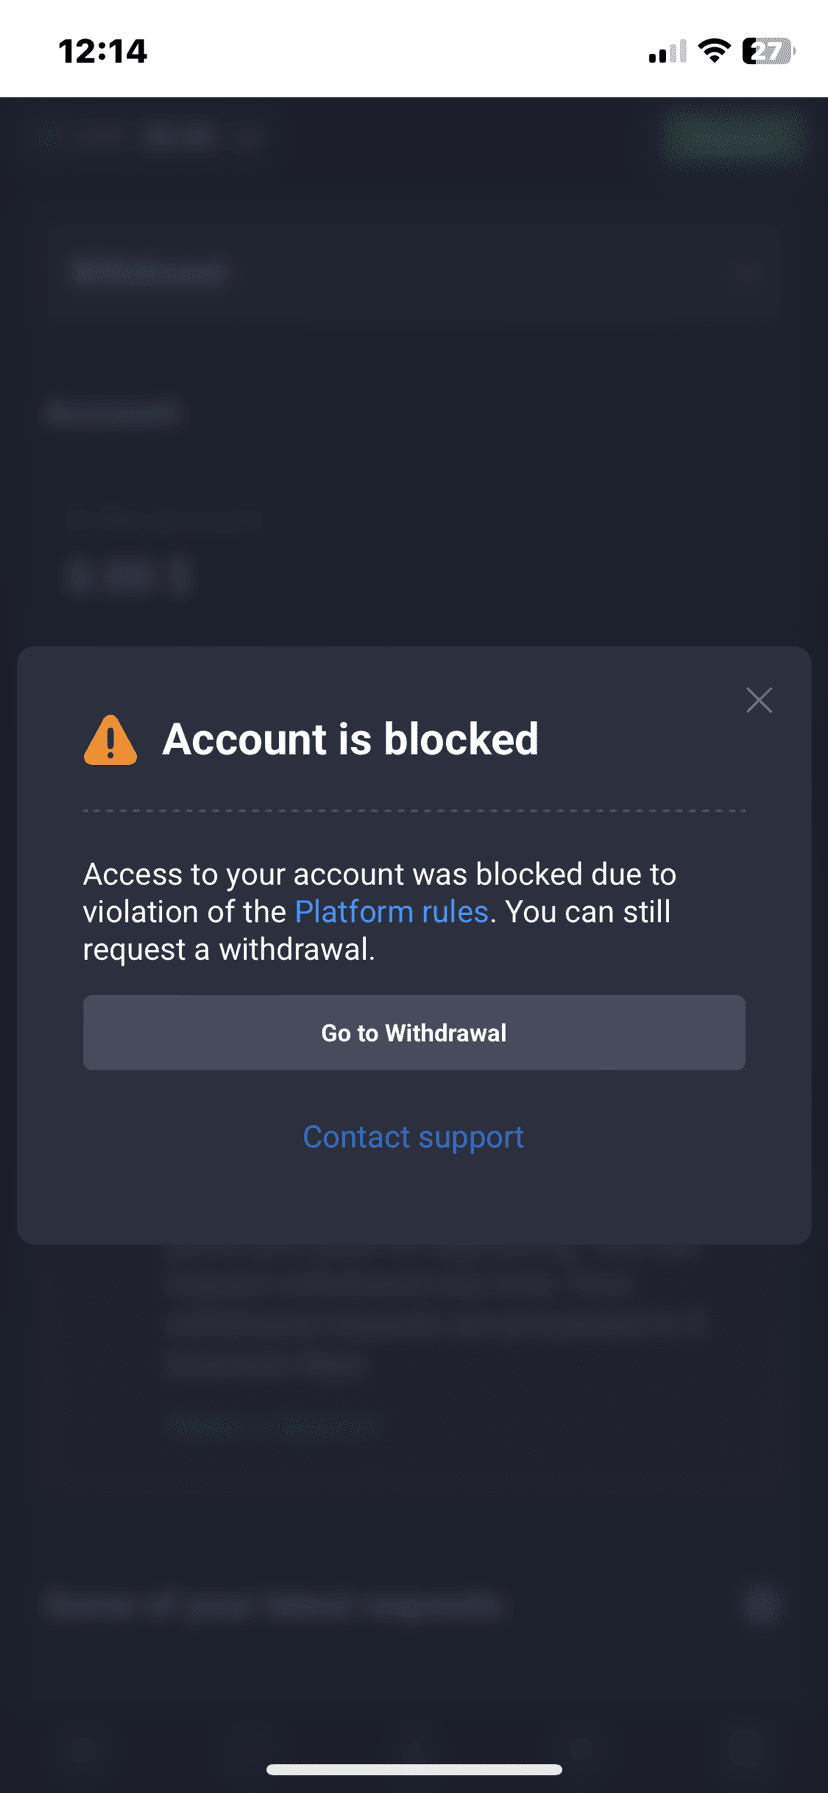This screenshot has width=828, height=1793.
Task: Click the Go to Withdrawal button
Action: point(414,1032)
